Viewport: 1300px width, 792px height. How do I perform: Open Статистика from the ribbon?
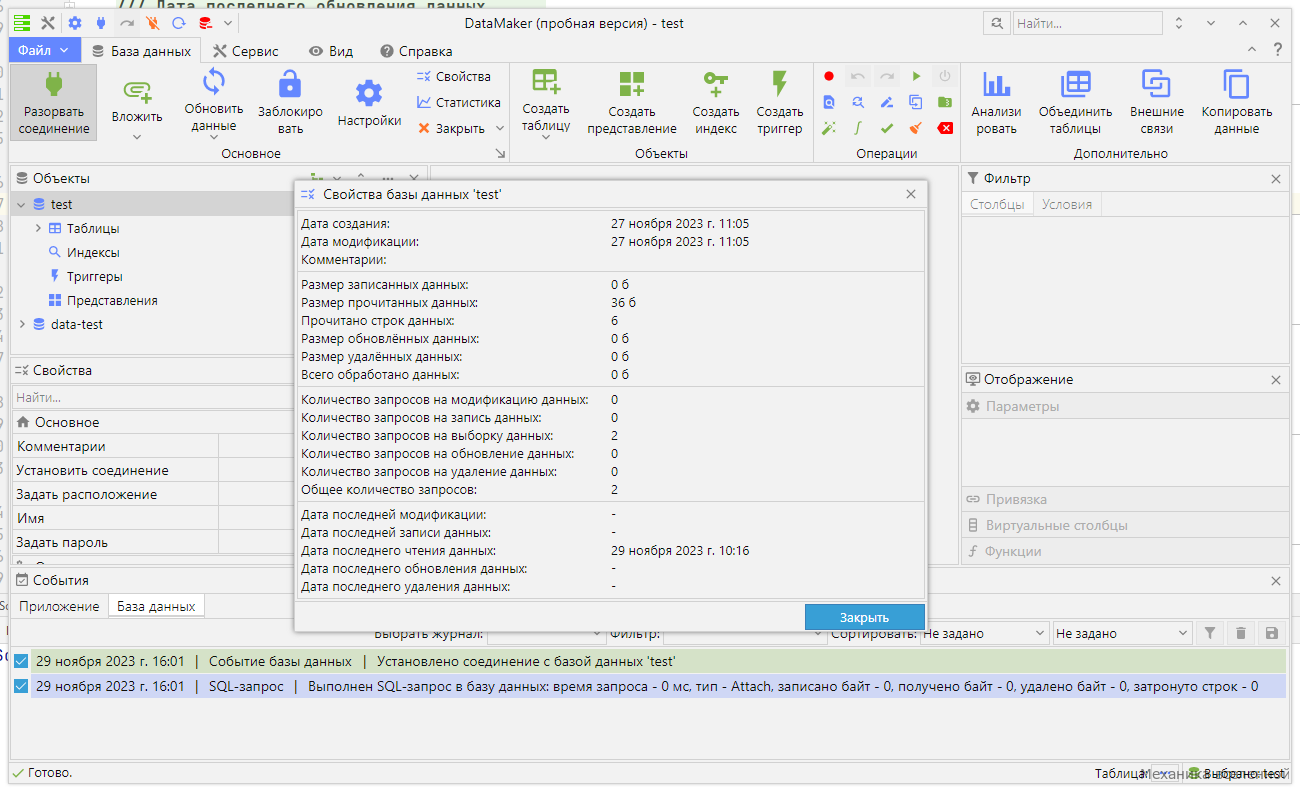pos(459,102)
